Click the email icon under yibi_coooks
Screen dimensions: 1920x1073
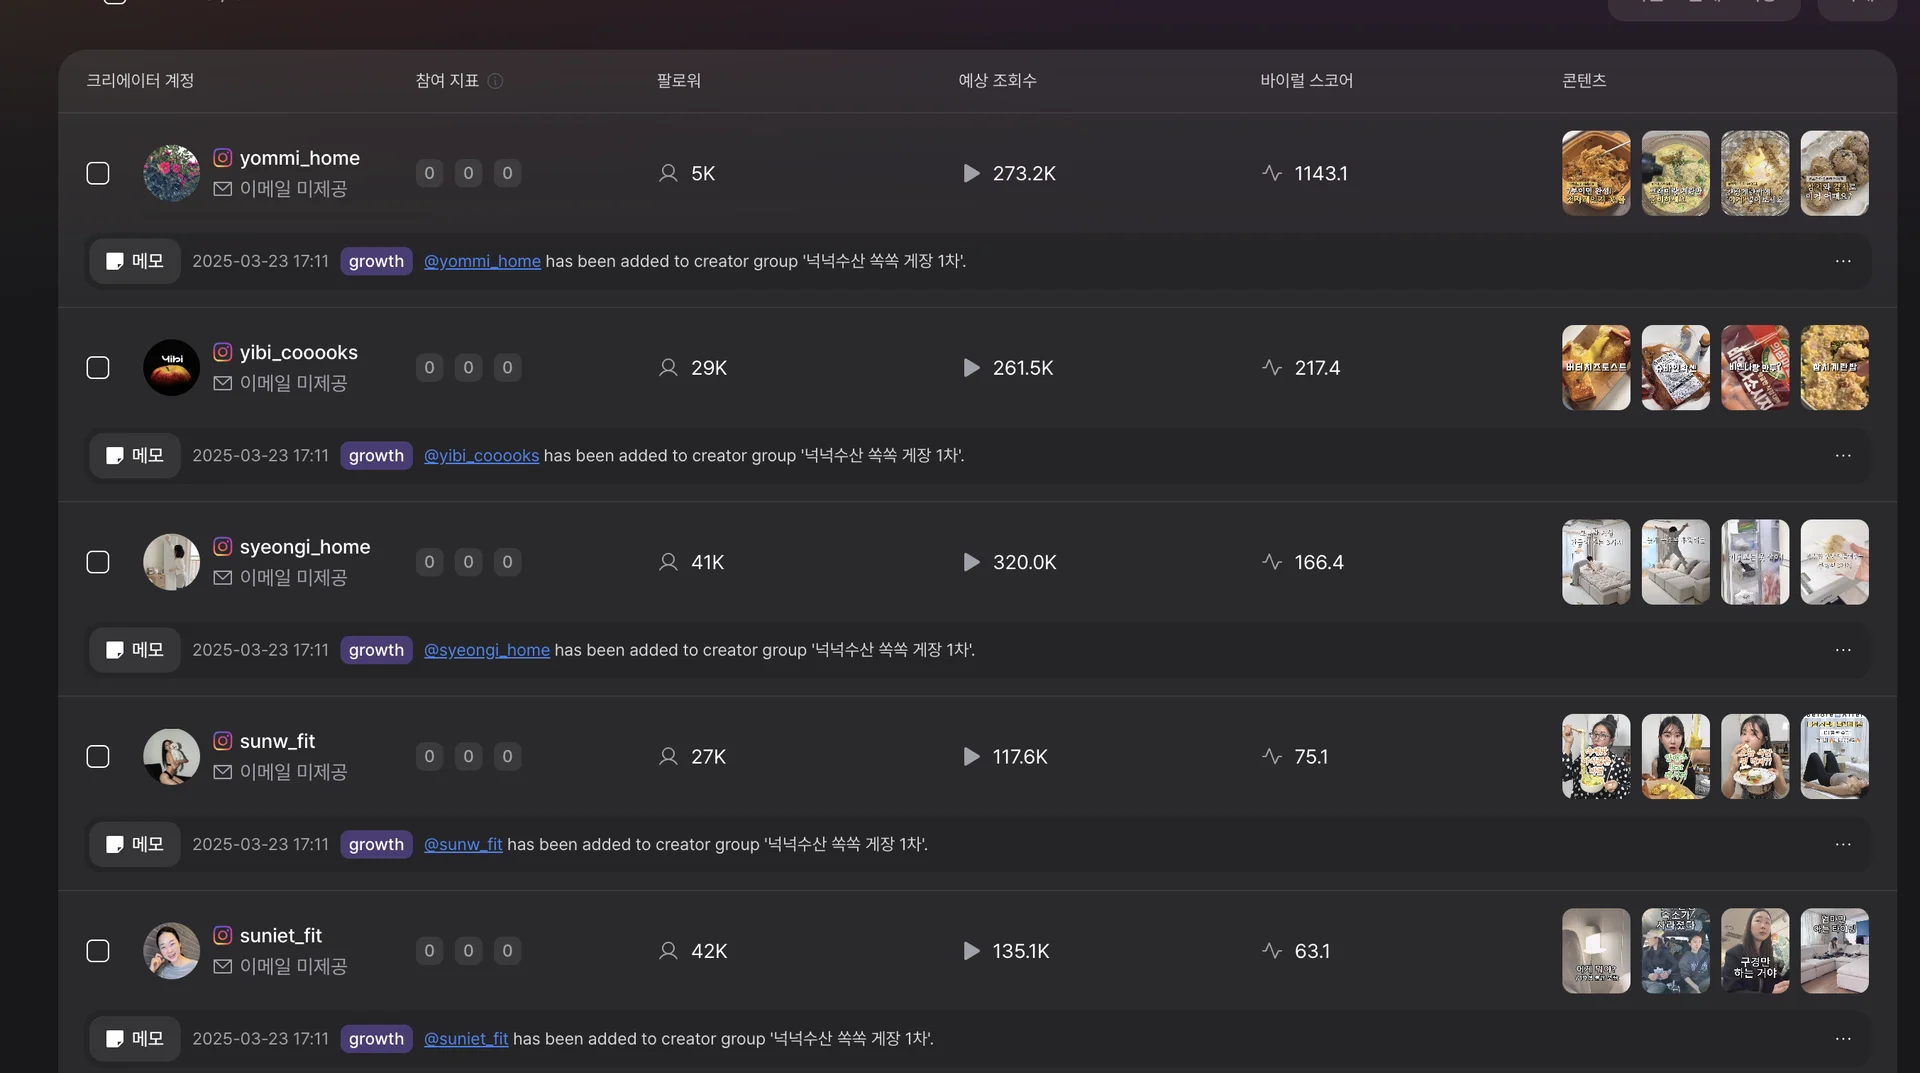tap(223, 384)
